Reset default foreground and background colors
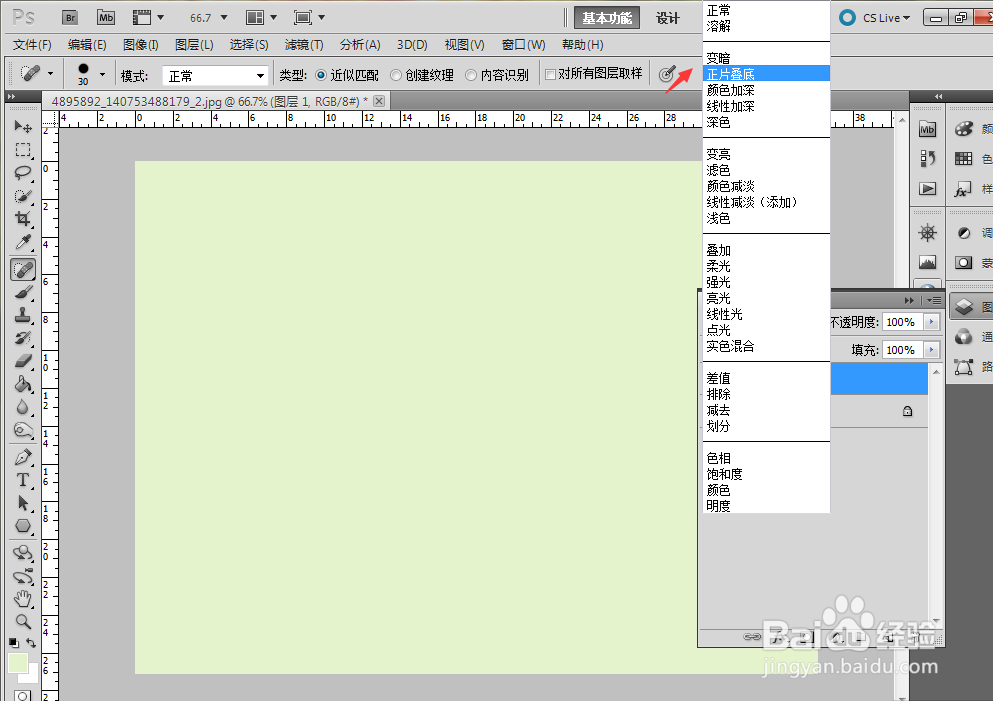The height and width of the screenshot is (701, 993). pyautogui.click(x=14, y=643)
